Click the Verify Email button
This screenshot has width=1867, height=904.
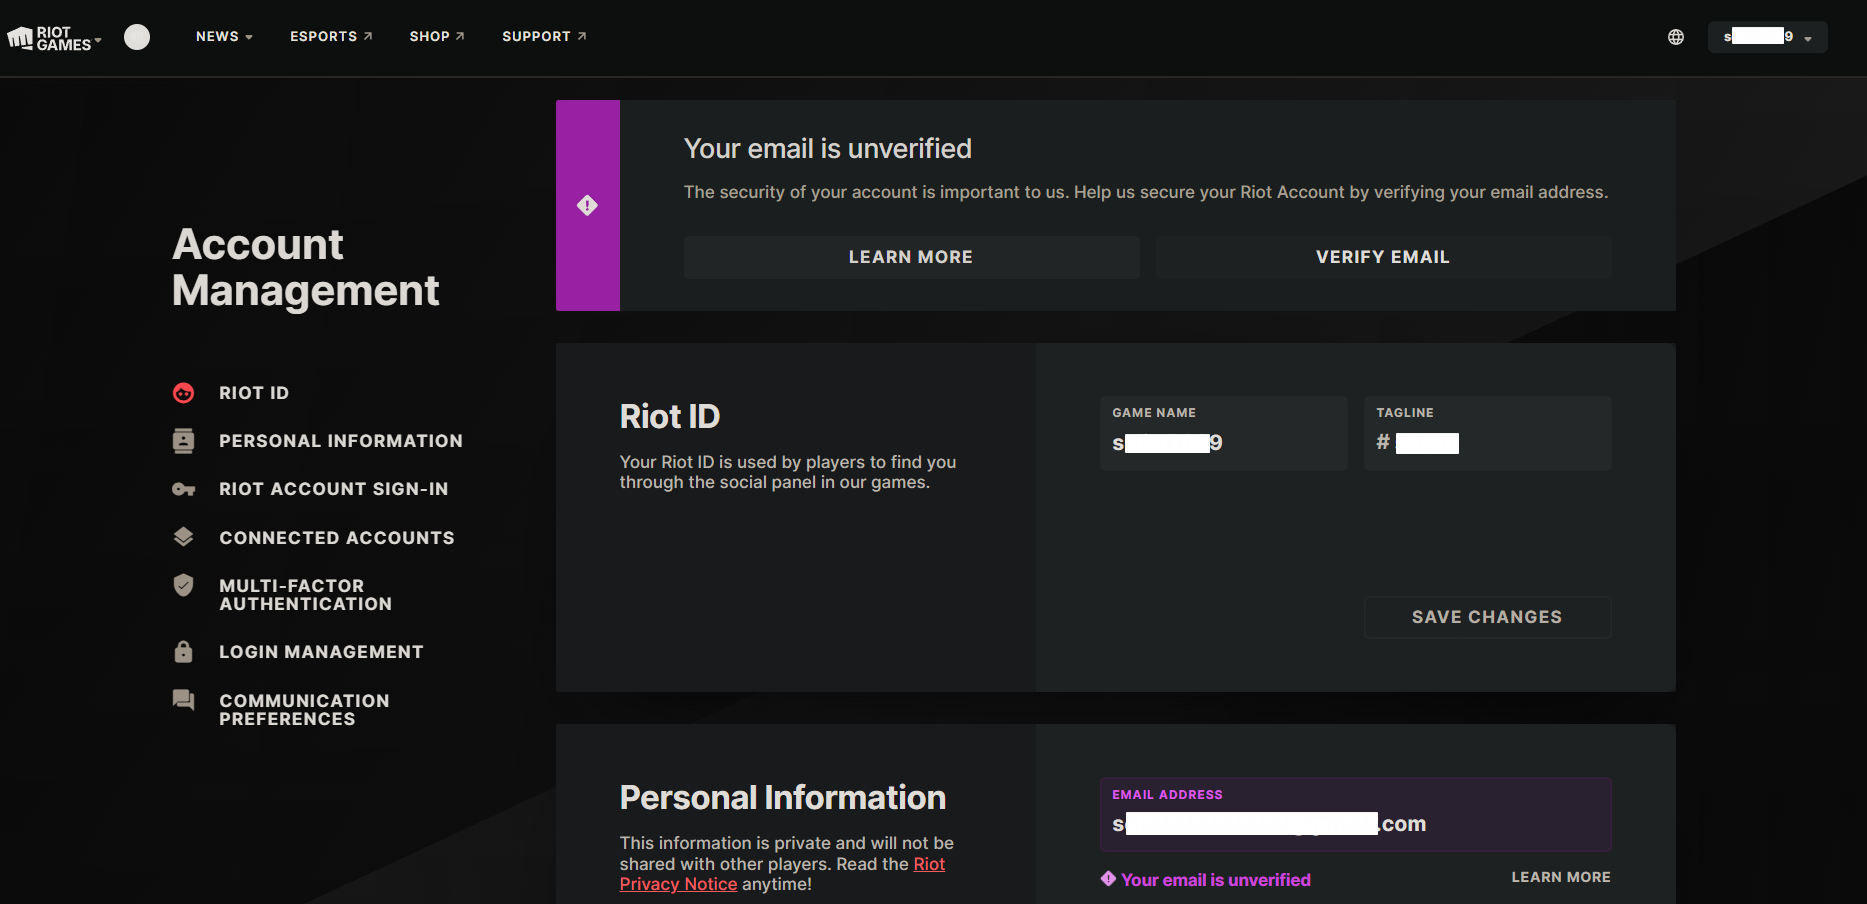(x=1383, y=257)
